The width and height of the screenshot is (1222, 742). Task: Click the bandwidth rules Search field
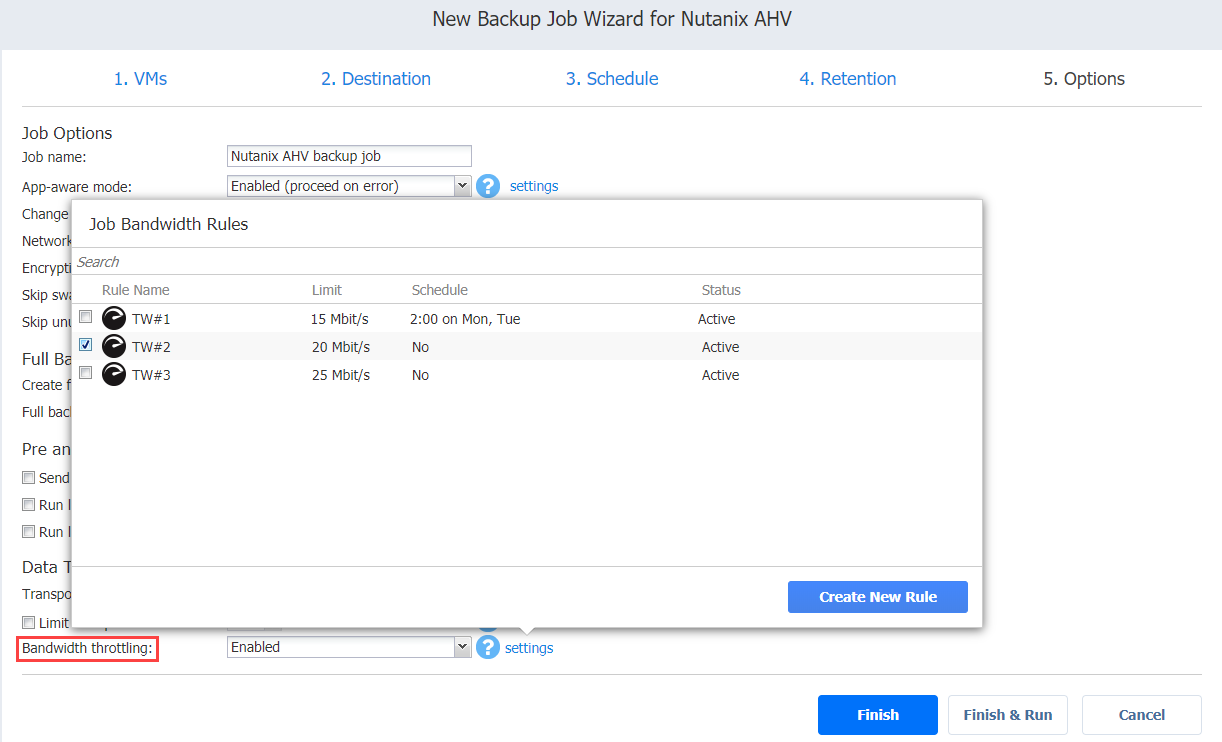point(527,262)
